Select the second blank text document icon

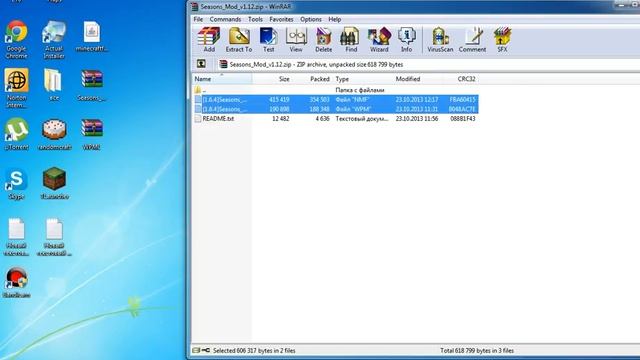point(54,237)
